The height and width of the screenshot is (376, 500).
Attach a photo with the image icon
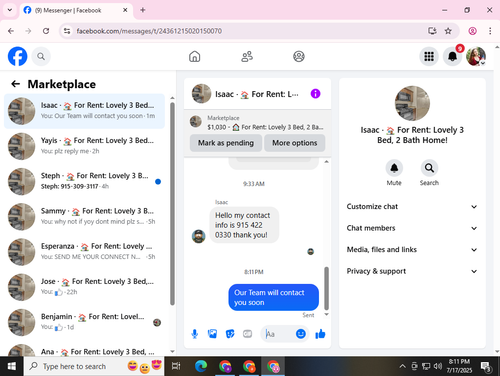pyautogui.click(x=212, y=334)
